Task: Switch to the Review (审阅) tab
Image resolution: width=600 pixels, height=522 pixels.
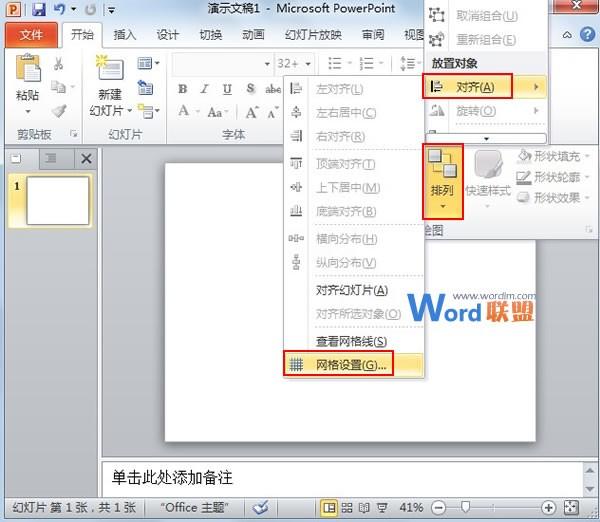Action: pos(373,35)
